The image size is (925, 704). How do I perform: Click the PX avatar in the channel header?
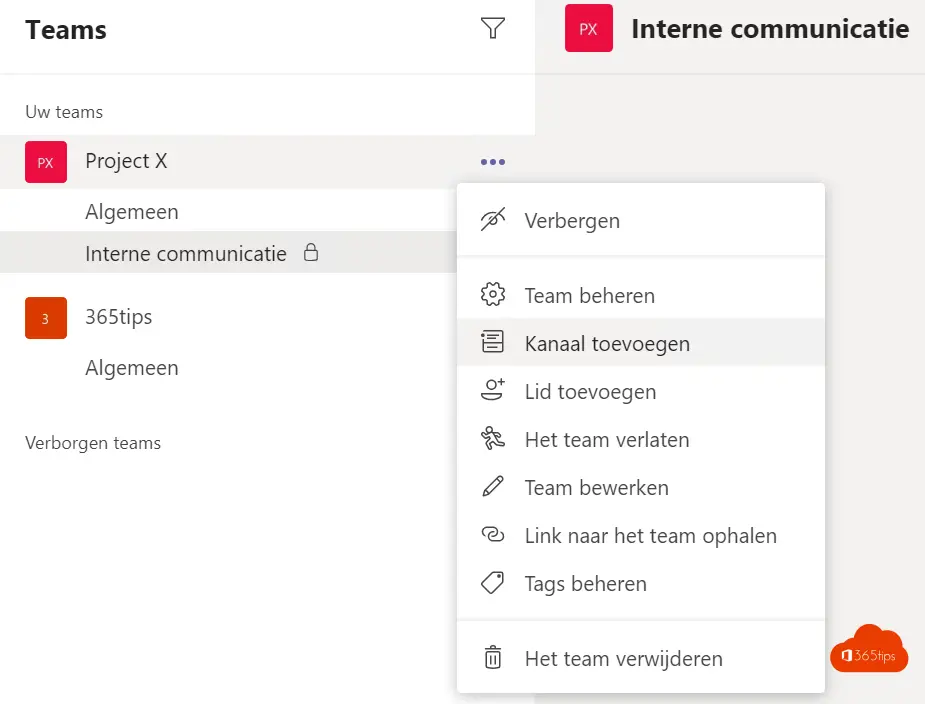click(589, 28)
